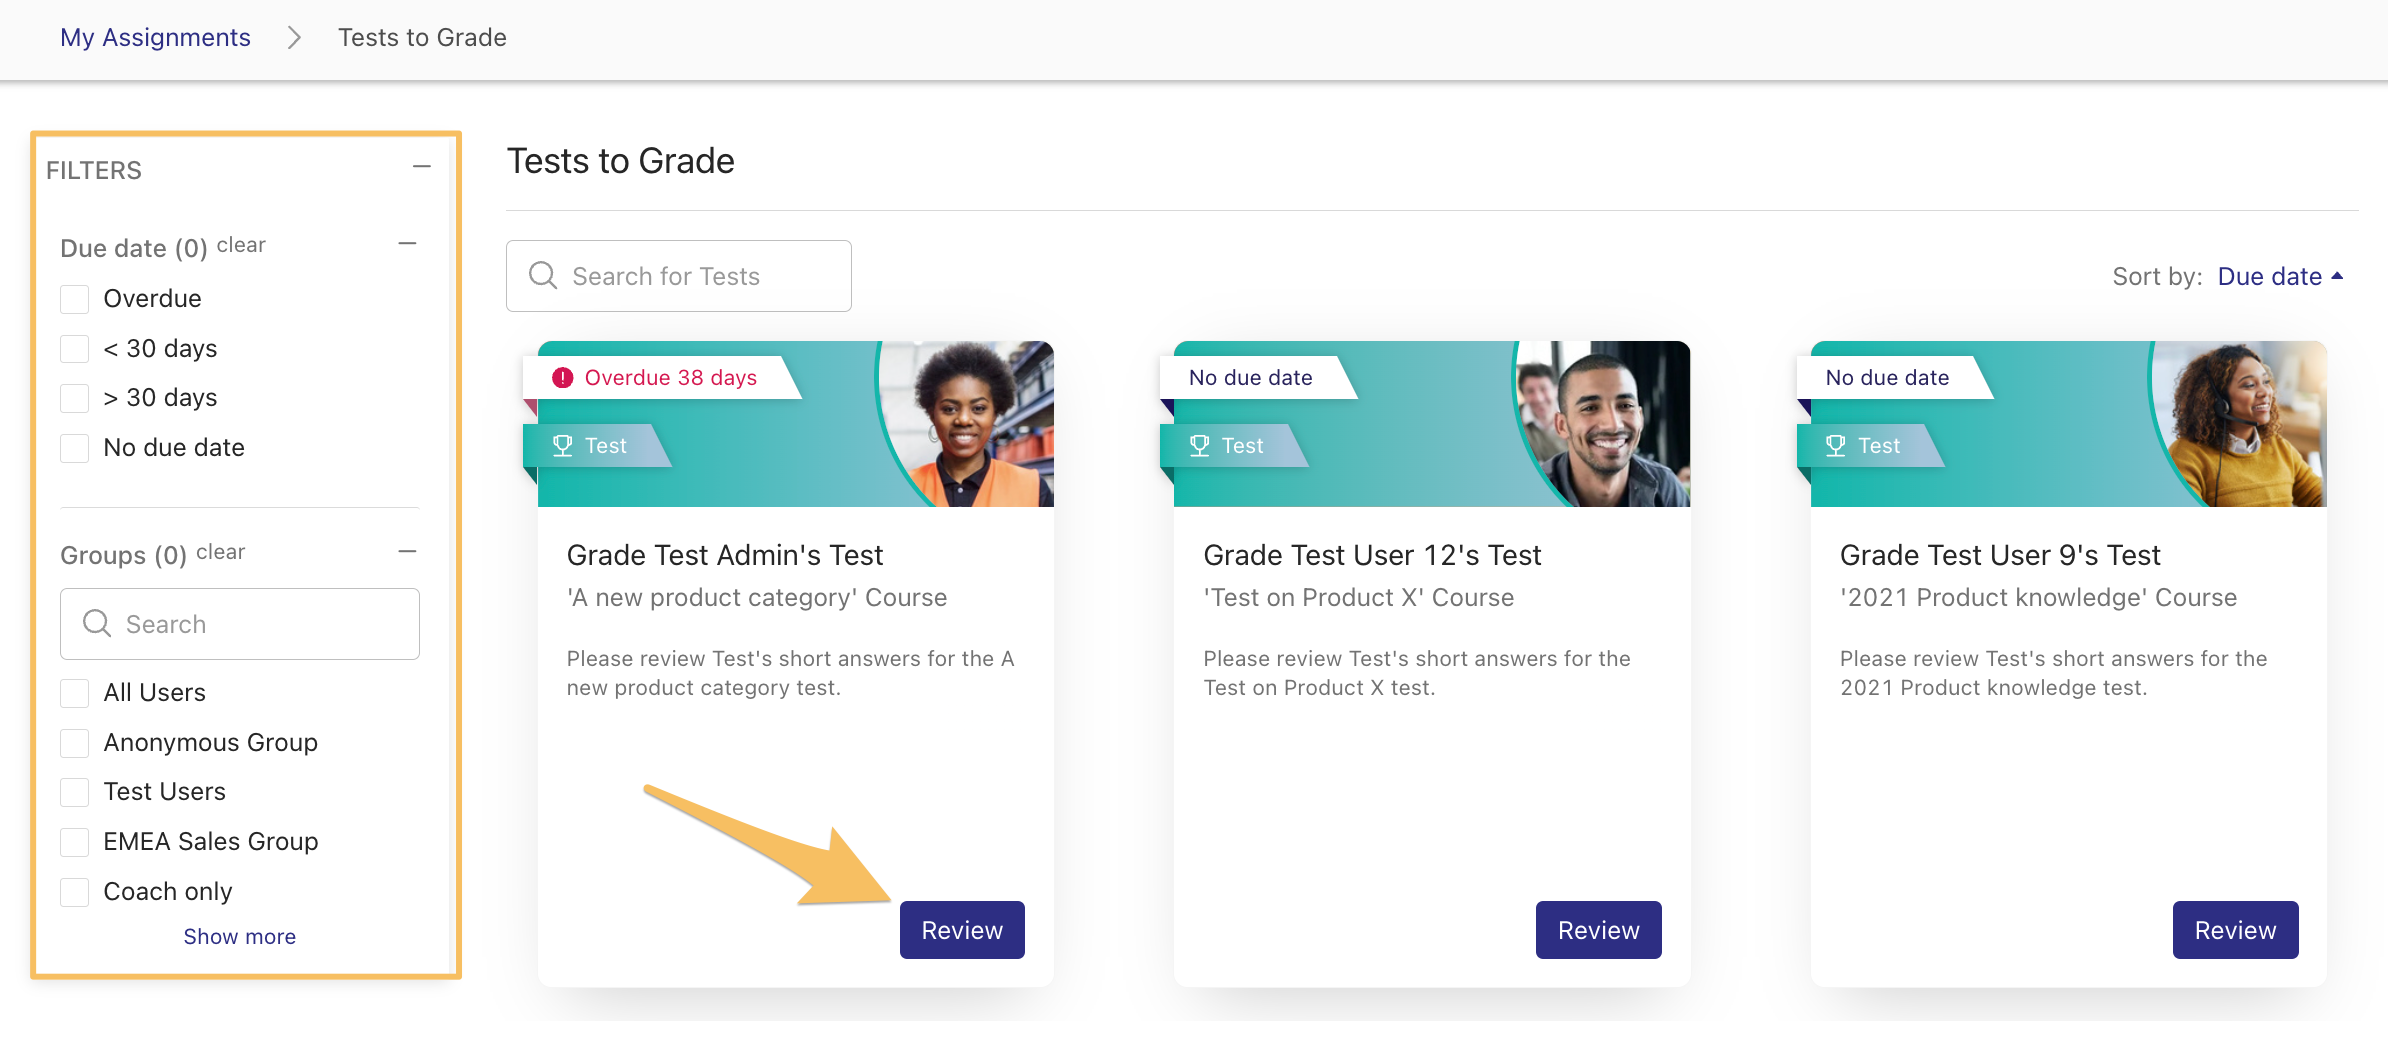Tick the EMEA Sales Group checkbox

[x=75, y=842]
